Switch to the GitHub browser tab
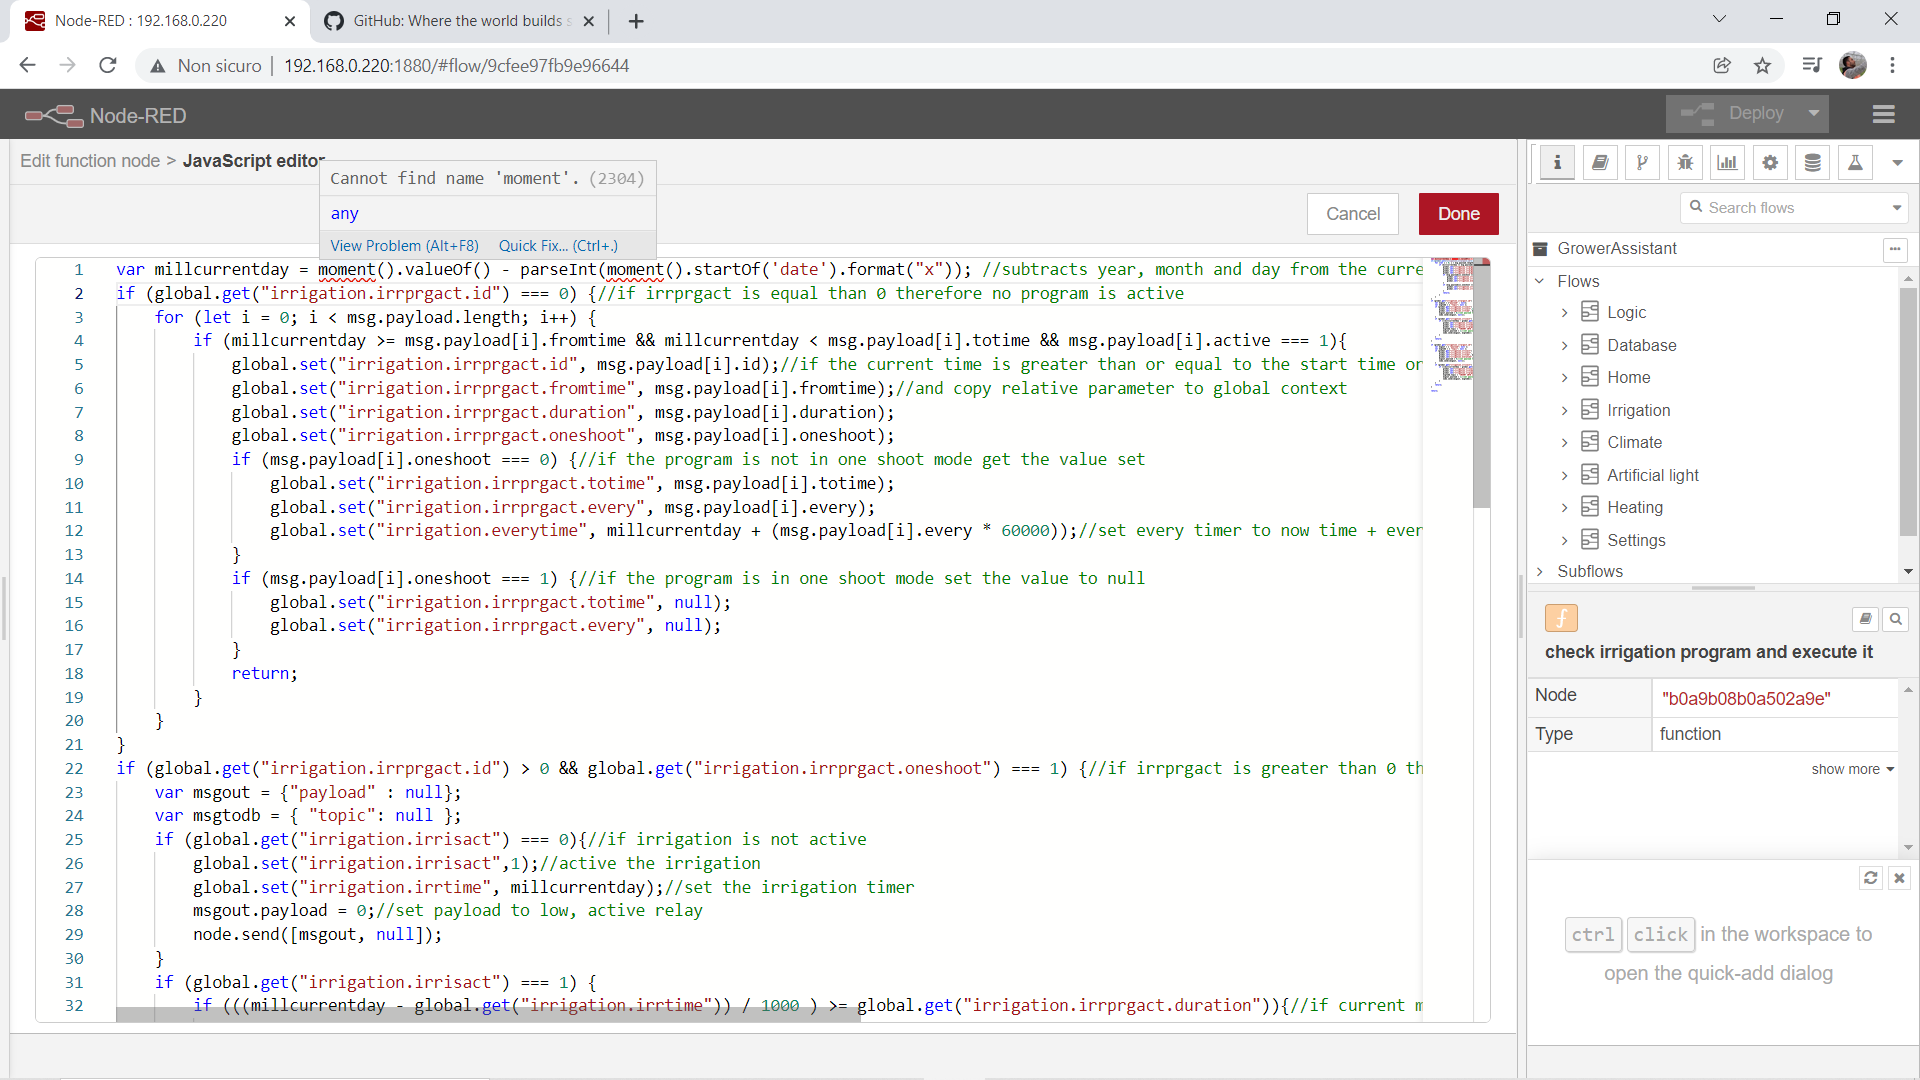 [461, 21]
